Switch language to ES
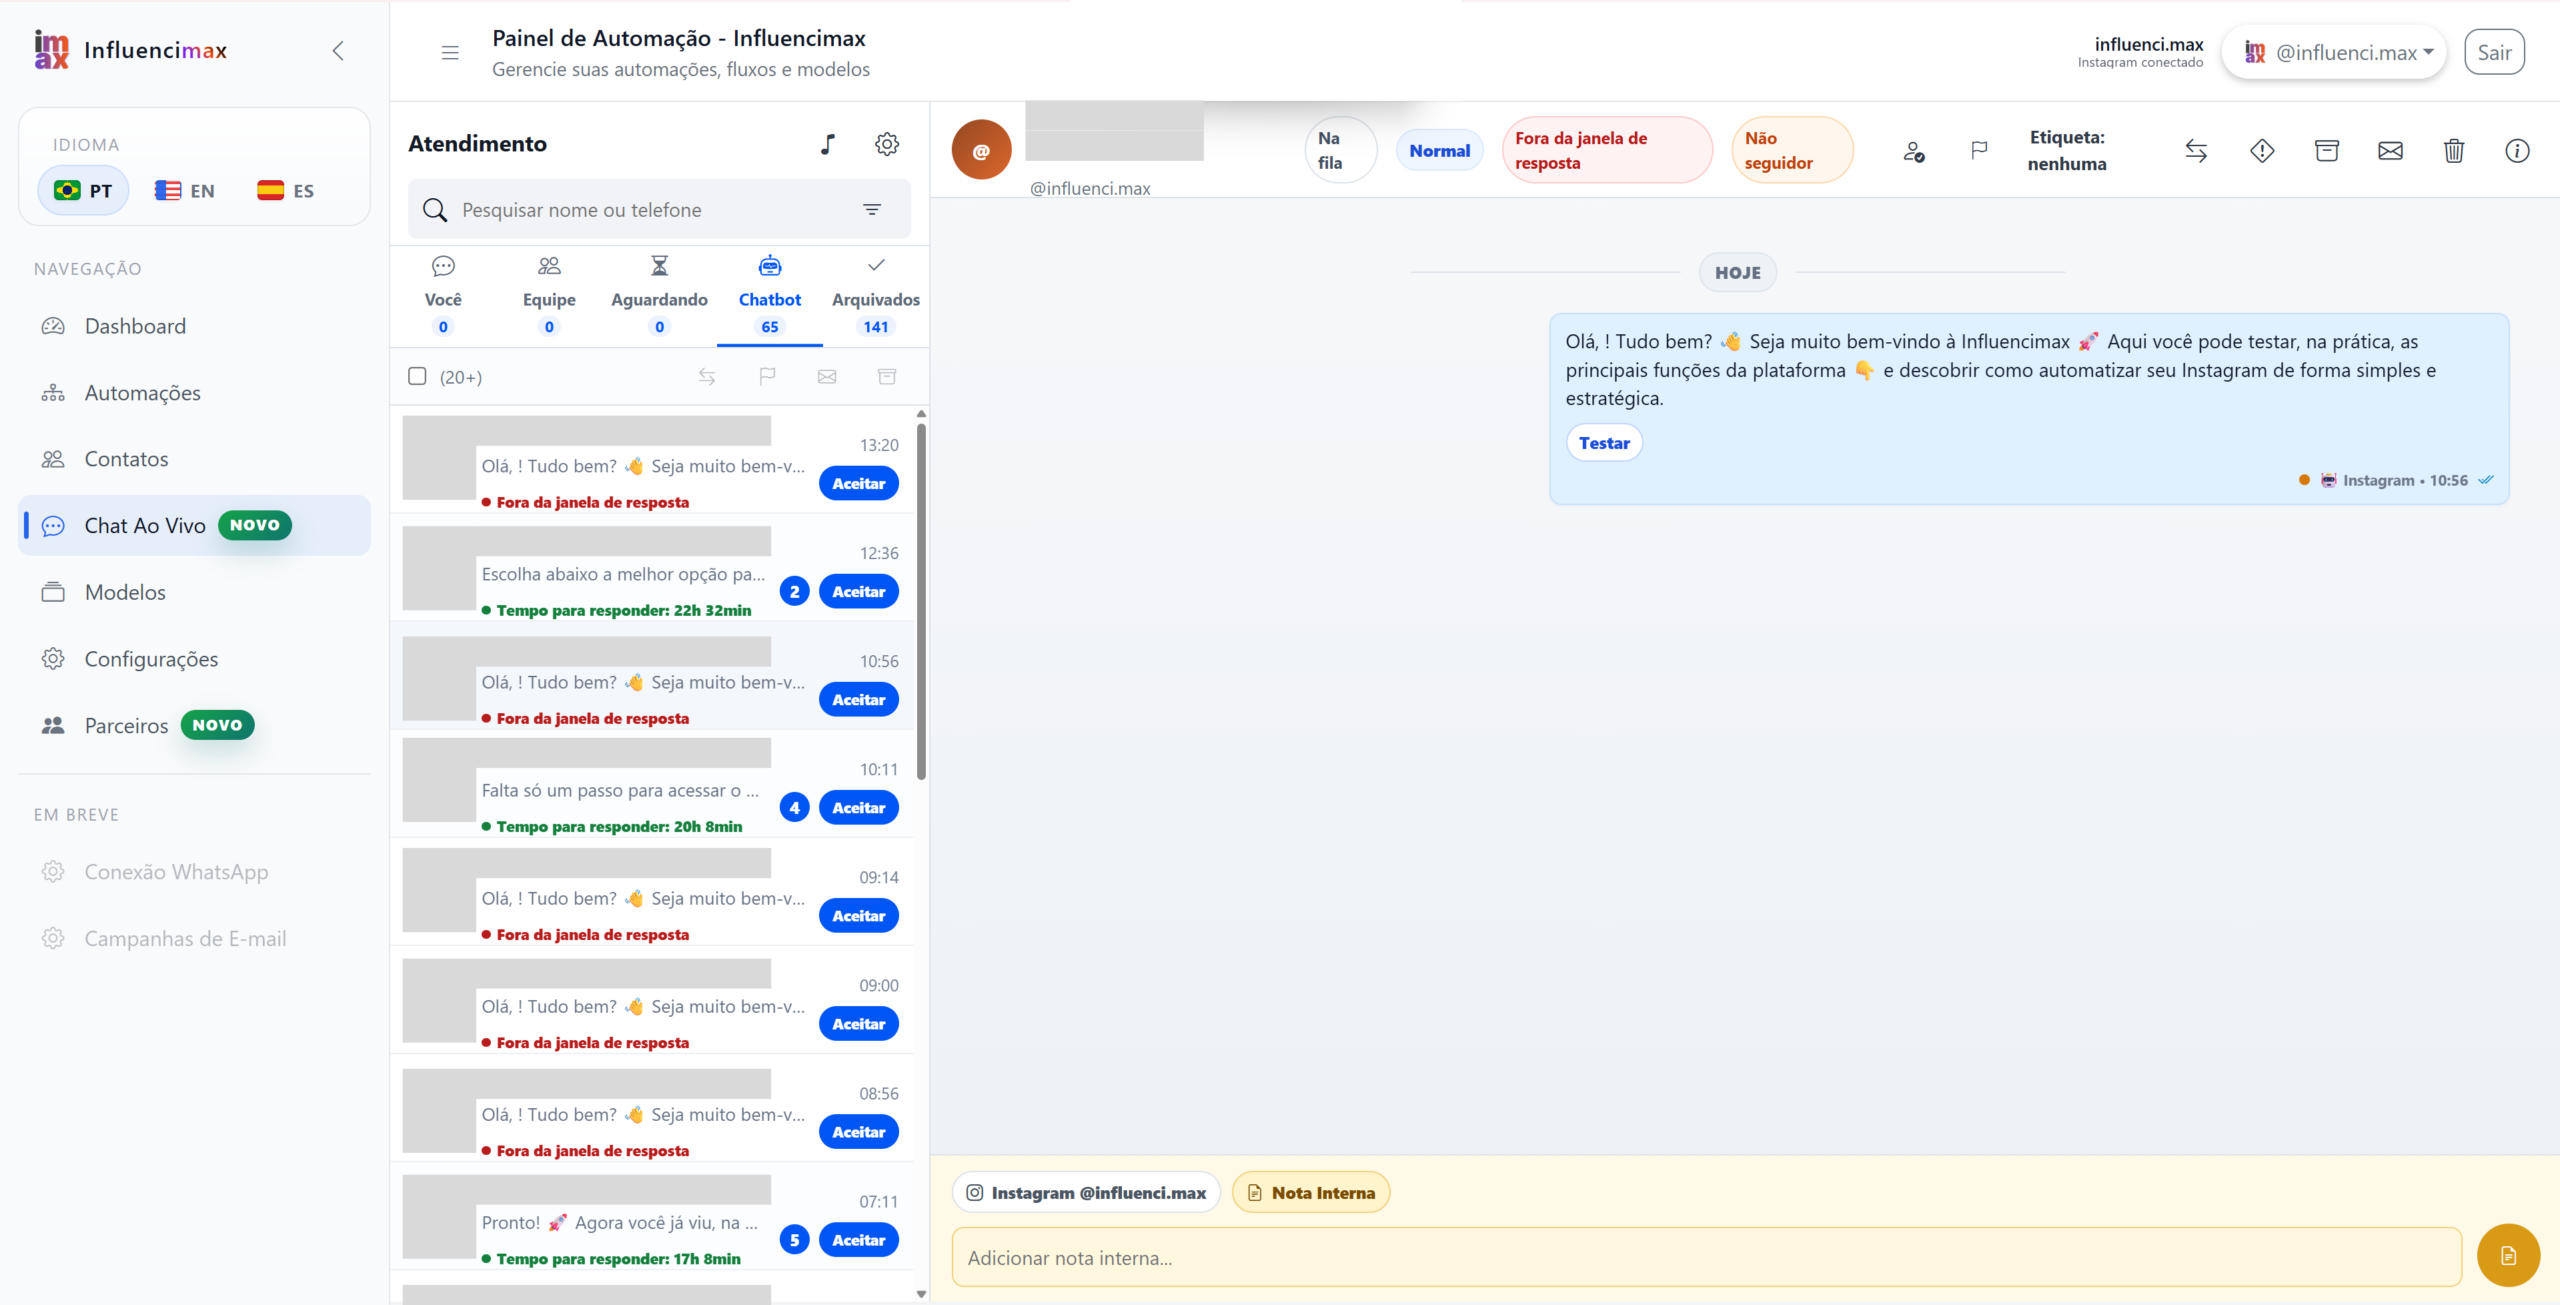Viewport: 2560px width, 1305px height. (286, 190)
